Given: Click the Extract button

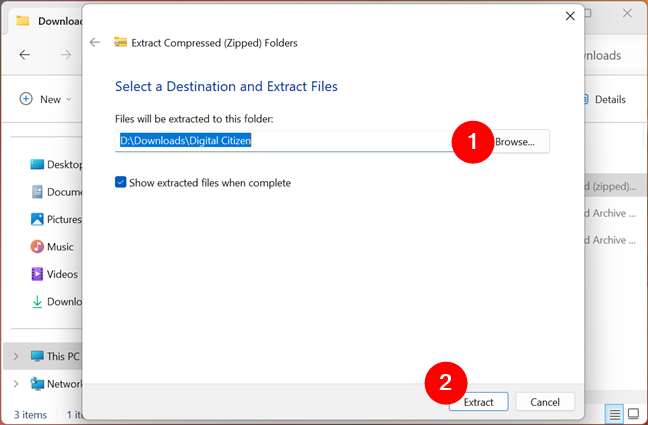Looking at the screenshot, I should pyautogui.click(x=479, y=401).
